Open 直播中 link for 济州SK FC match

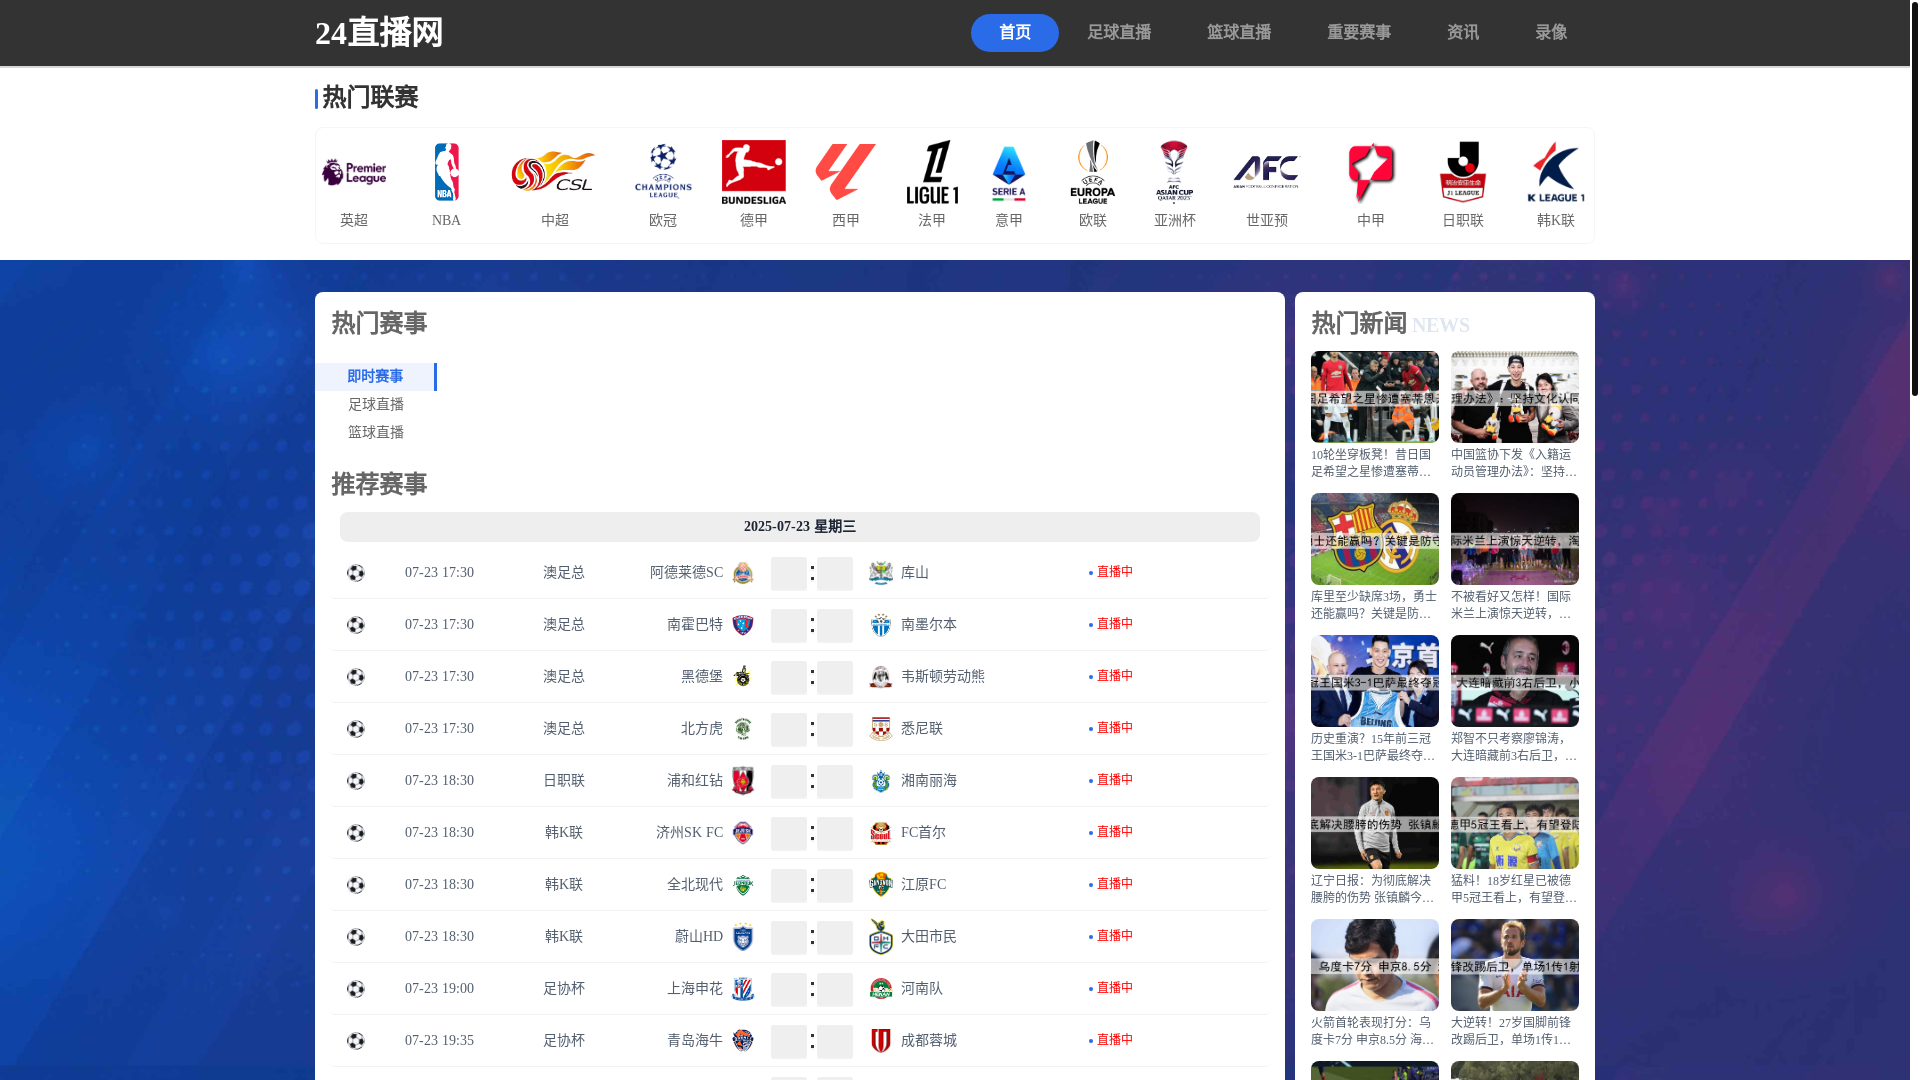pyautogui.click(x=1111, y=832)
